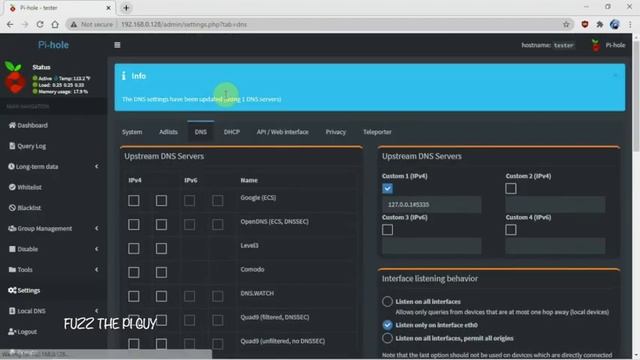Click the browser back arrow

pyautogui.click(x=10, y=24)
